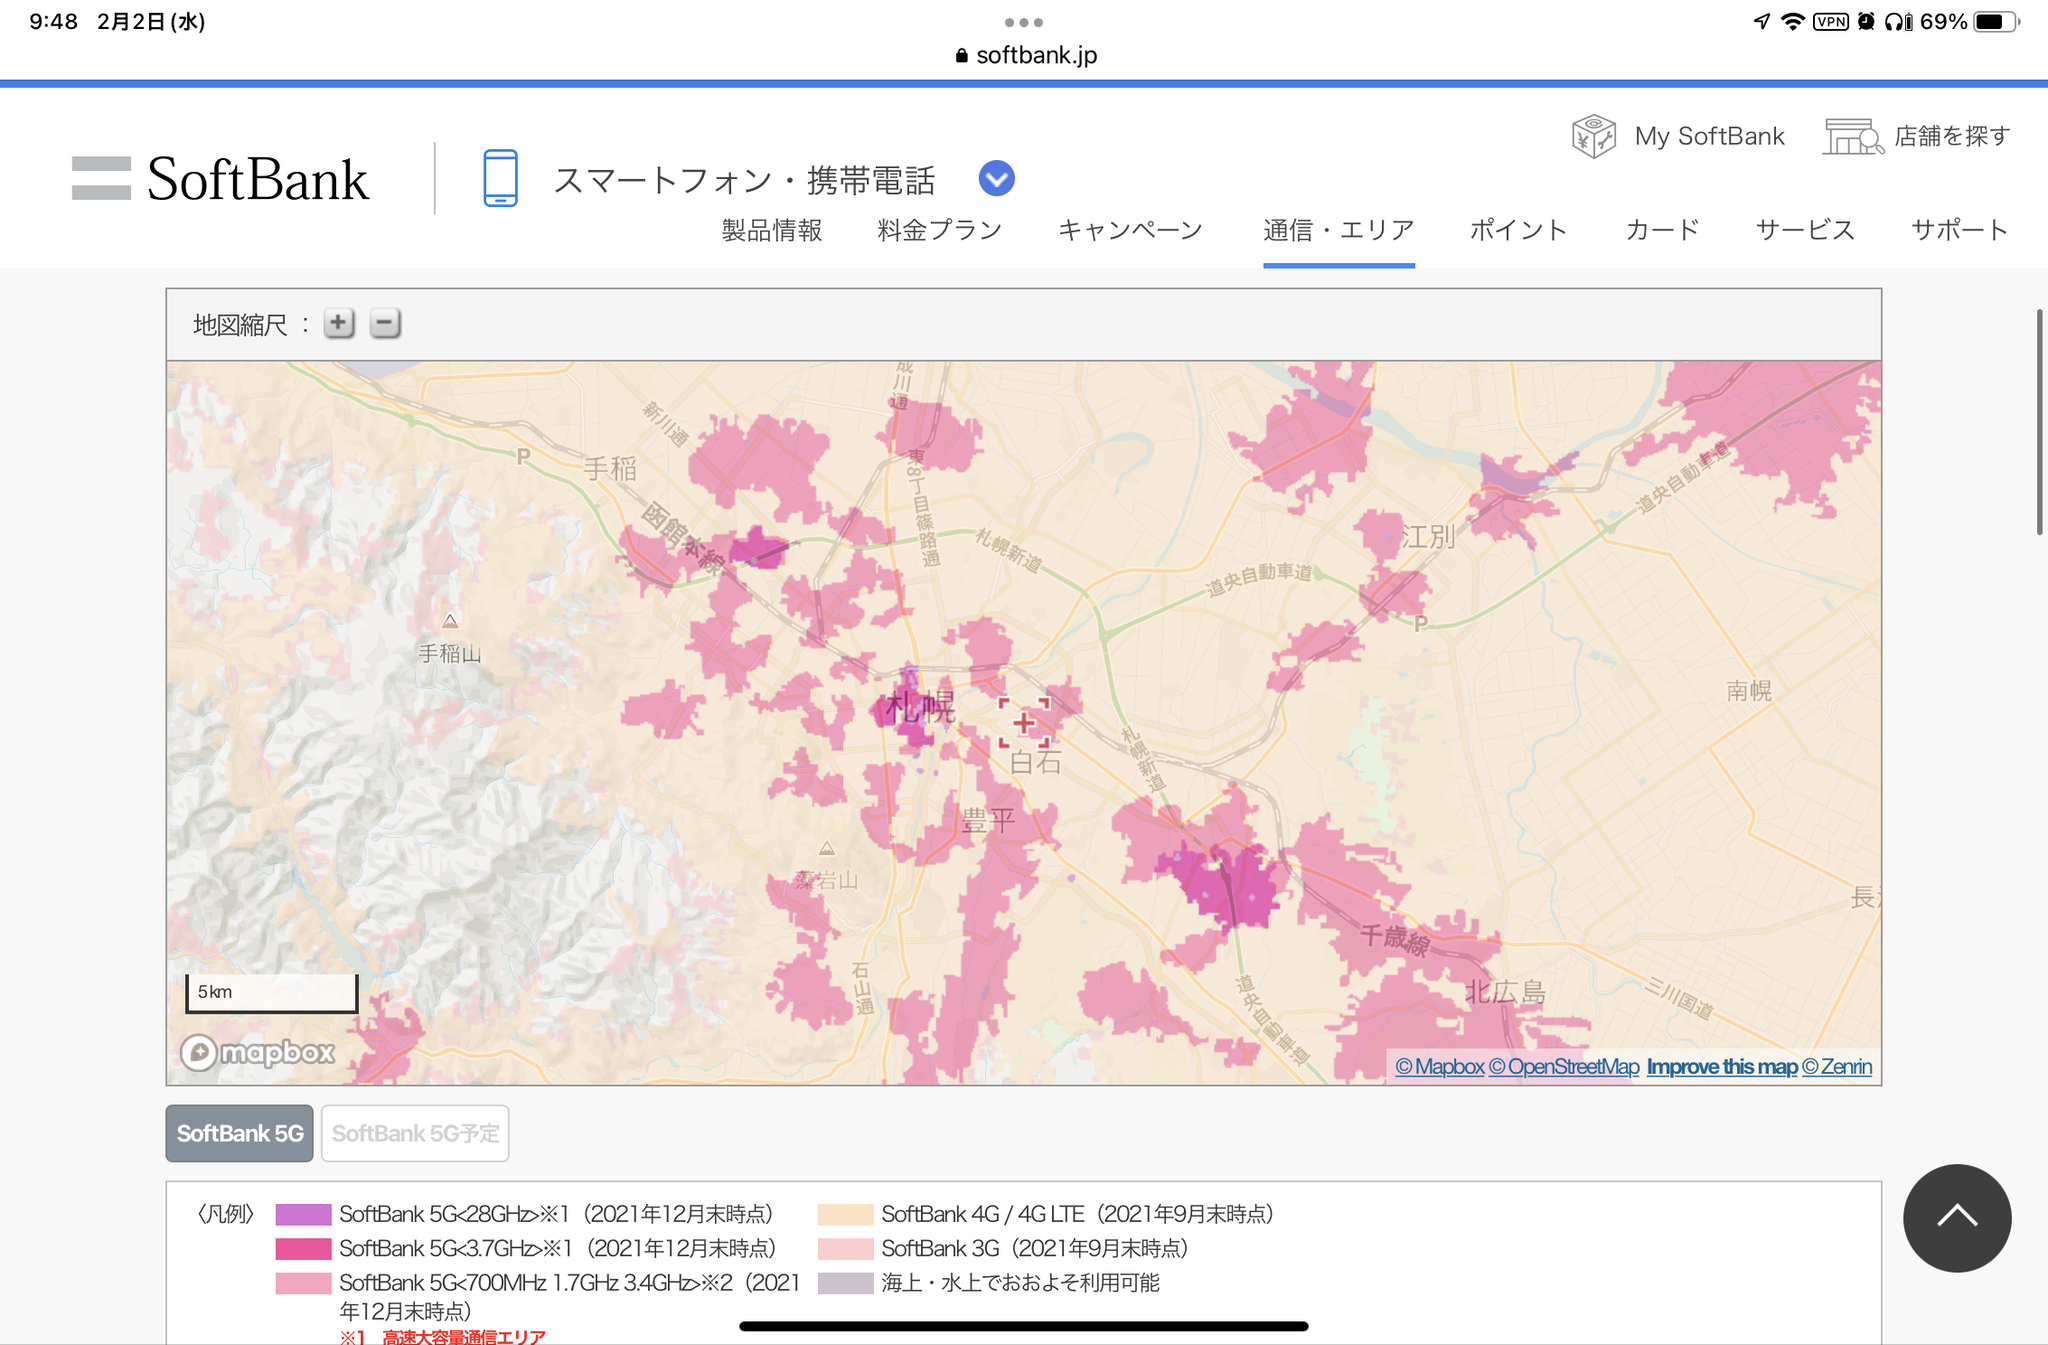Open the three-dot multitasking menu
This screenshot has width=2048, height=1345.
(x=1023, y=22)
